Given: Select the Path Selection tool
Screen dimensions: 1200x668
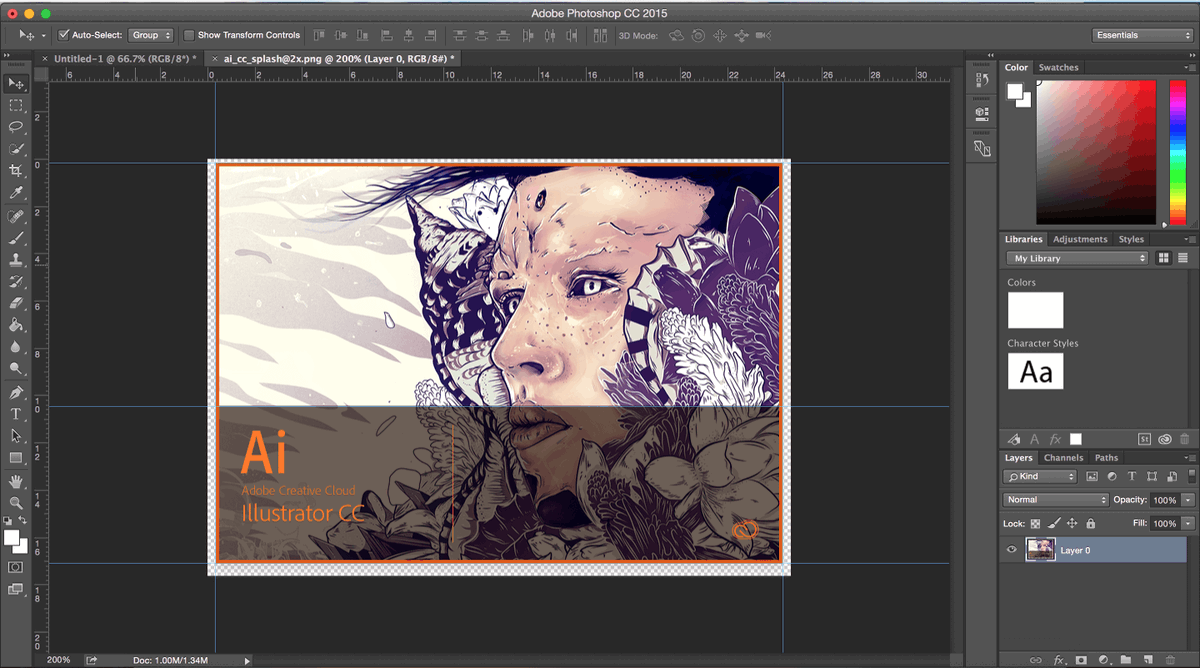Looking at the screenshot, I should tap(16, 437).
